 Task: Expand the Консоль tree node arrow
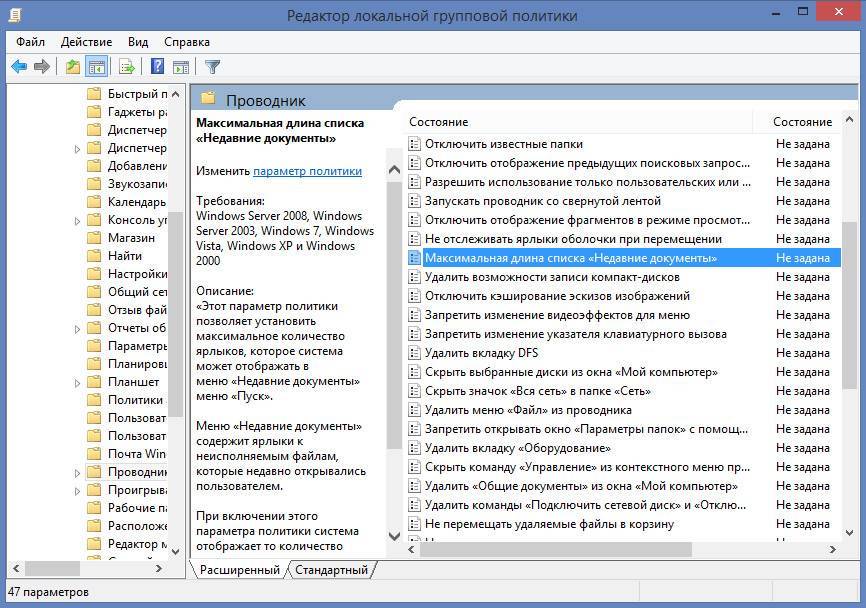[78, 220]
